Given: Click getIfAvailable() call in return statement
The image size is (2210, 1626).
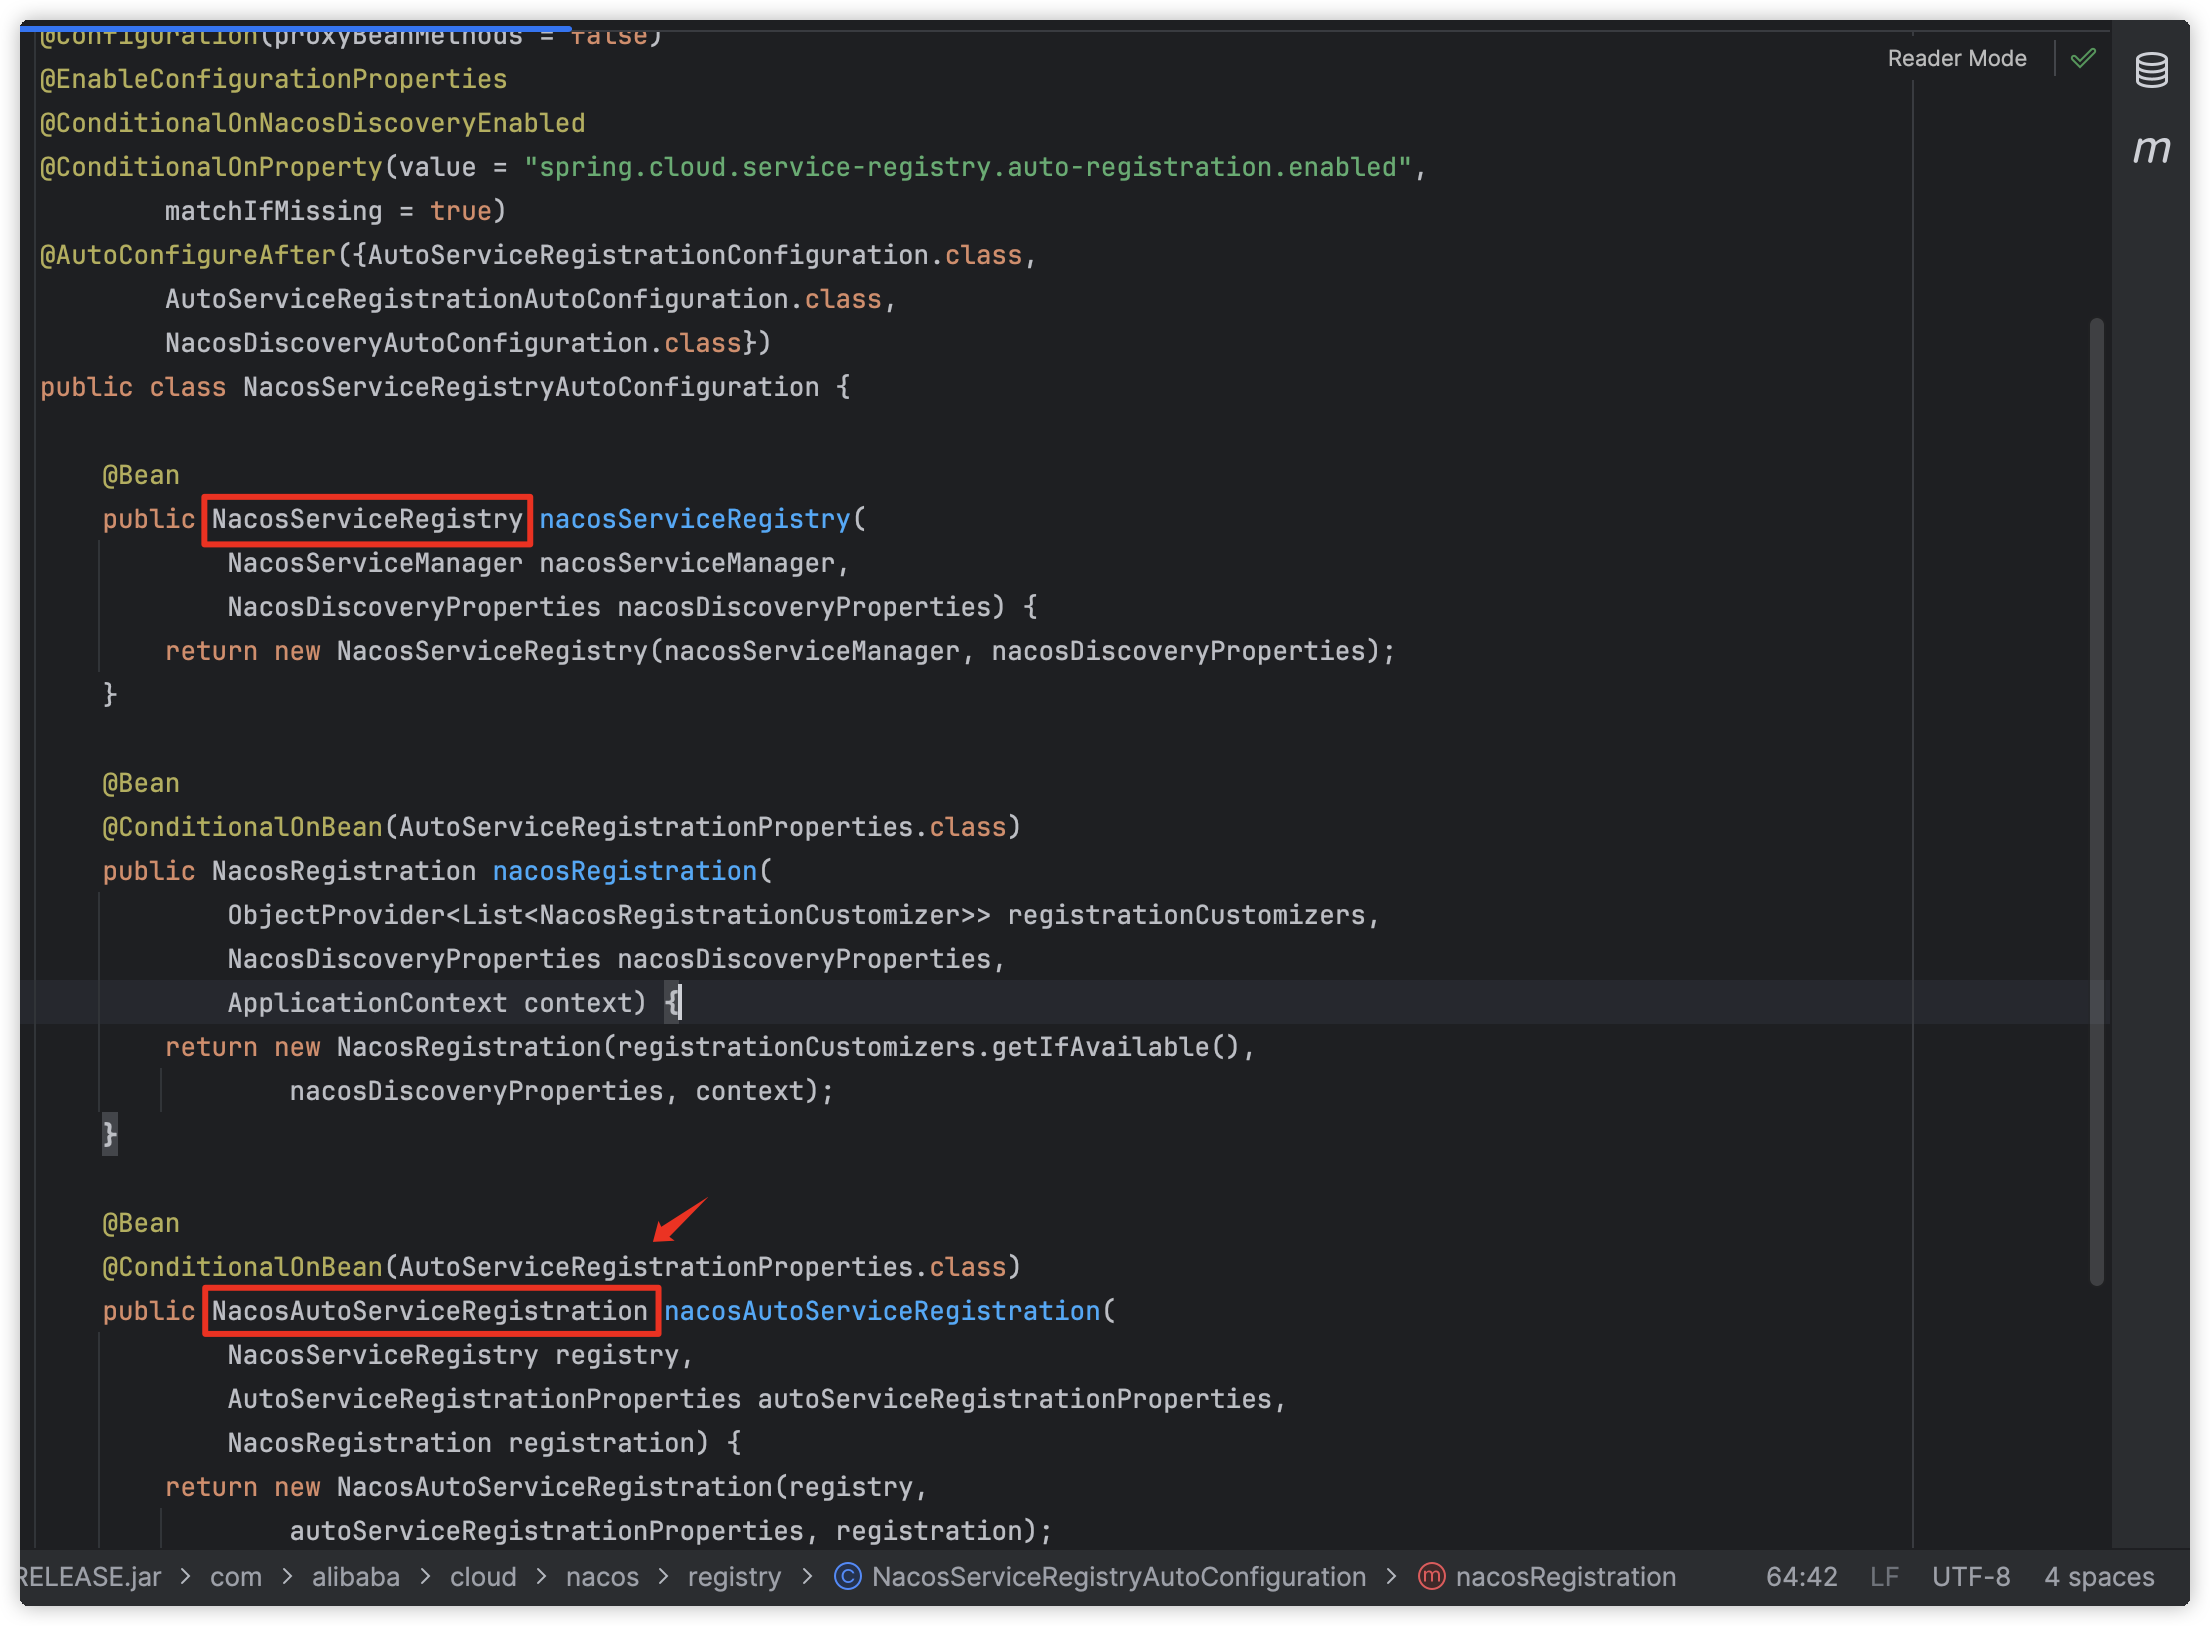Looking at the screenshot, I should pyautogui.click(x=1116, y=1046).
